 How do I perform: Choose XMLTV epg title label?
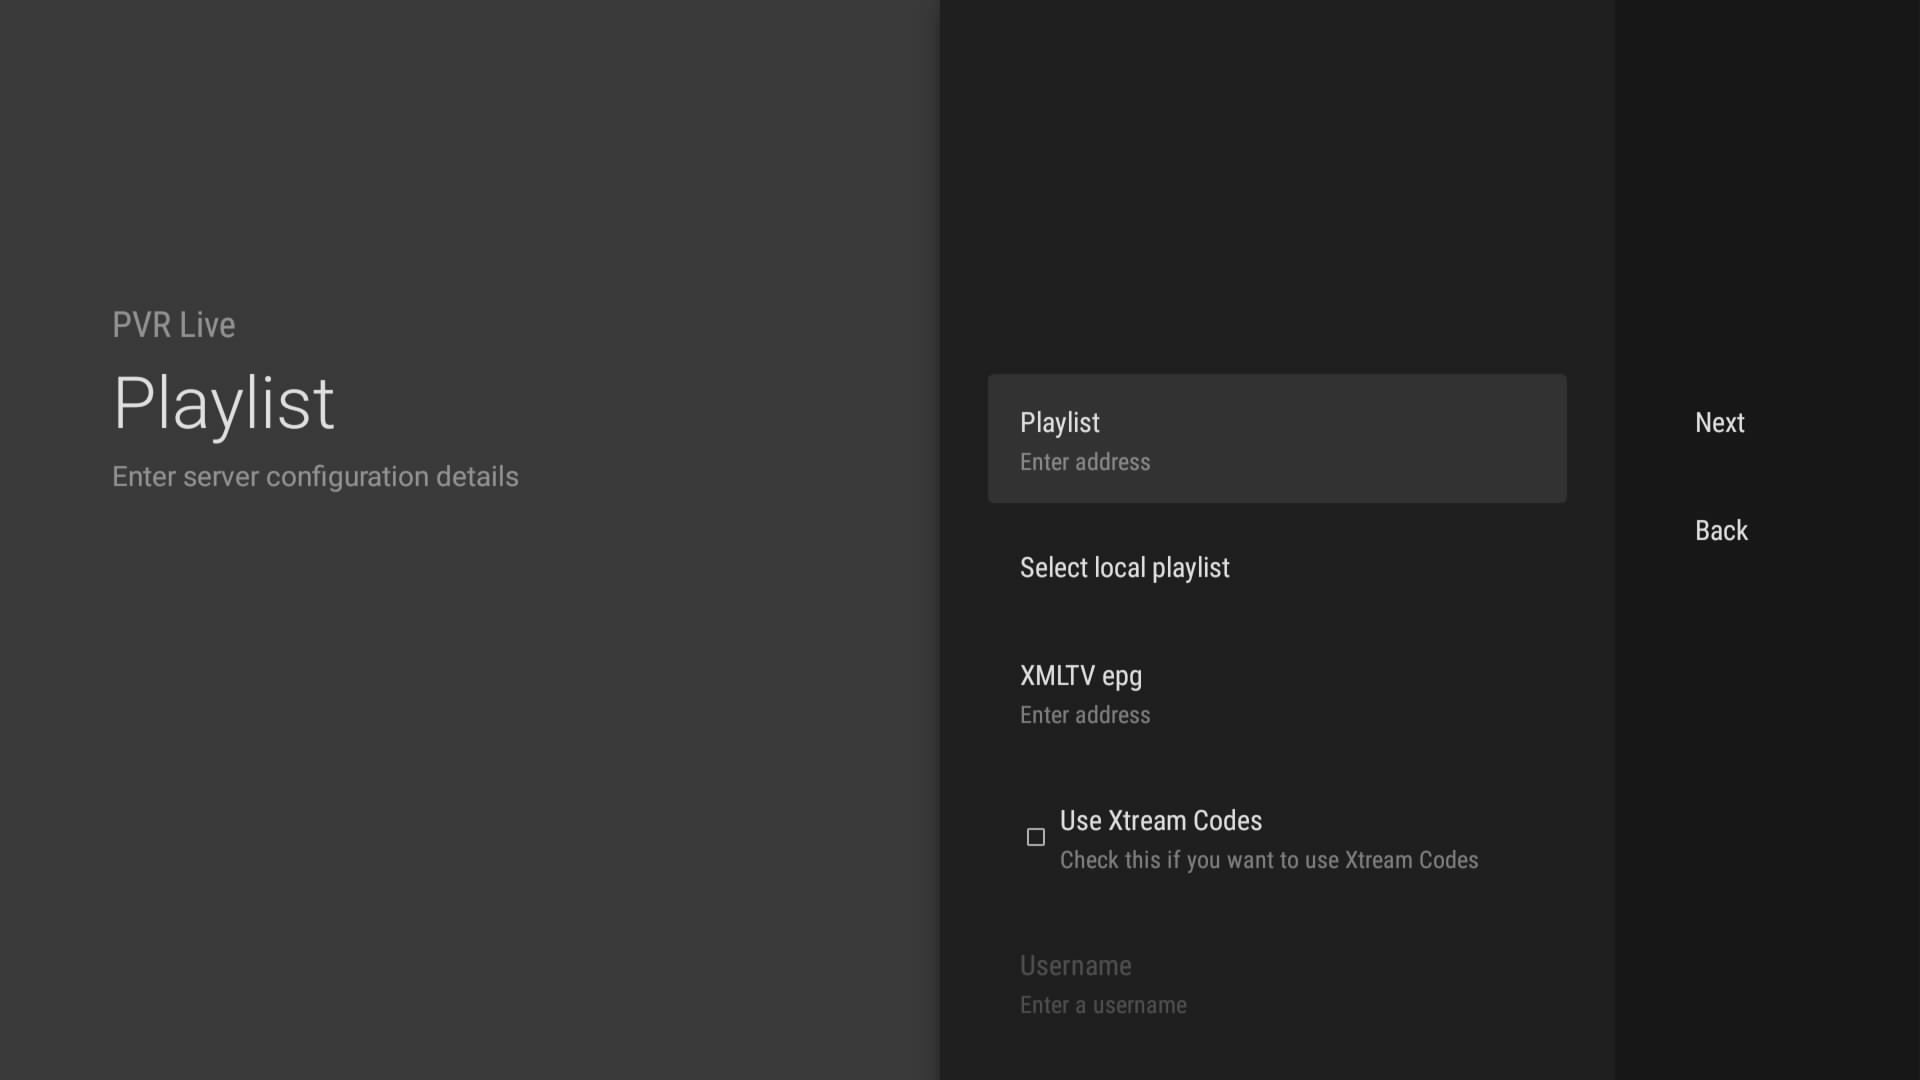1080,676
